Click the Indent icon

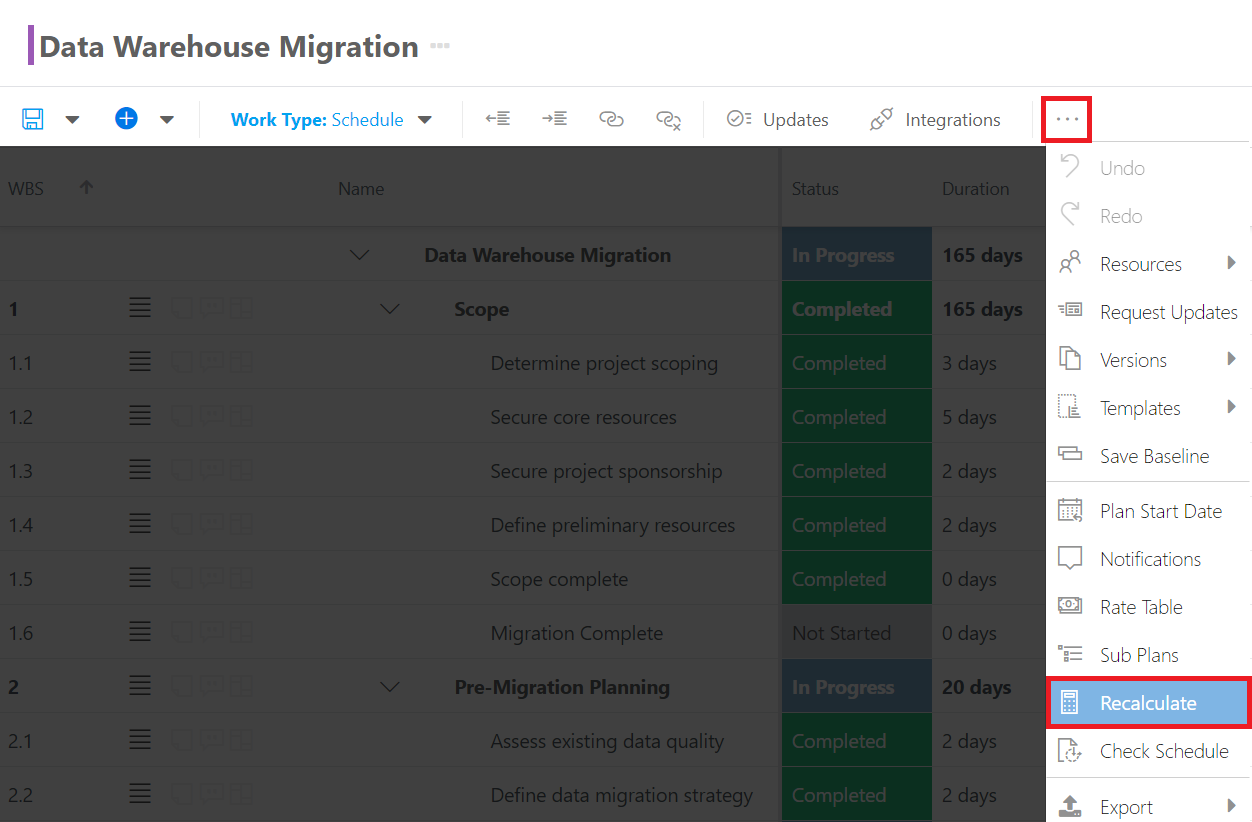click(554, 119)
